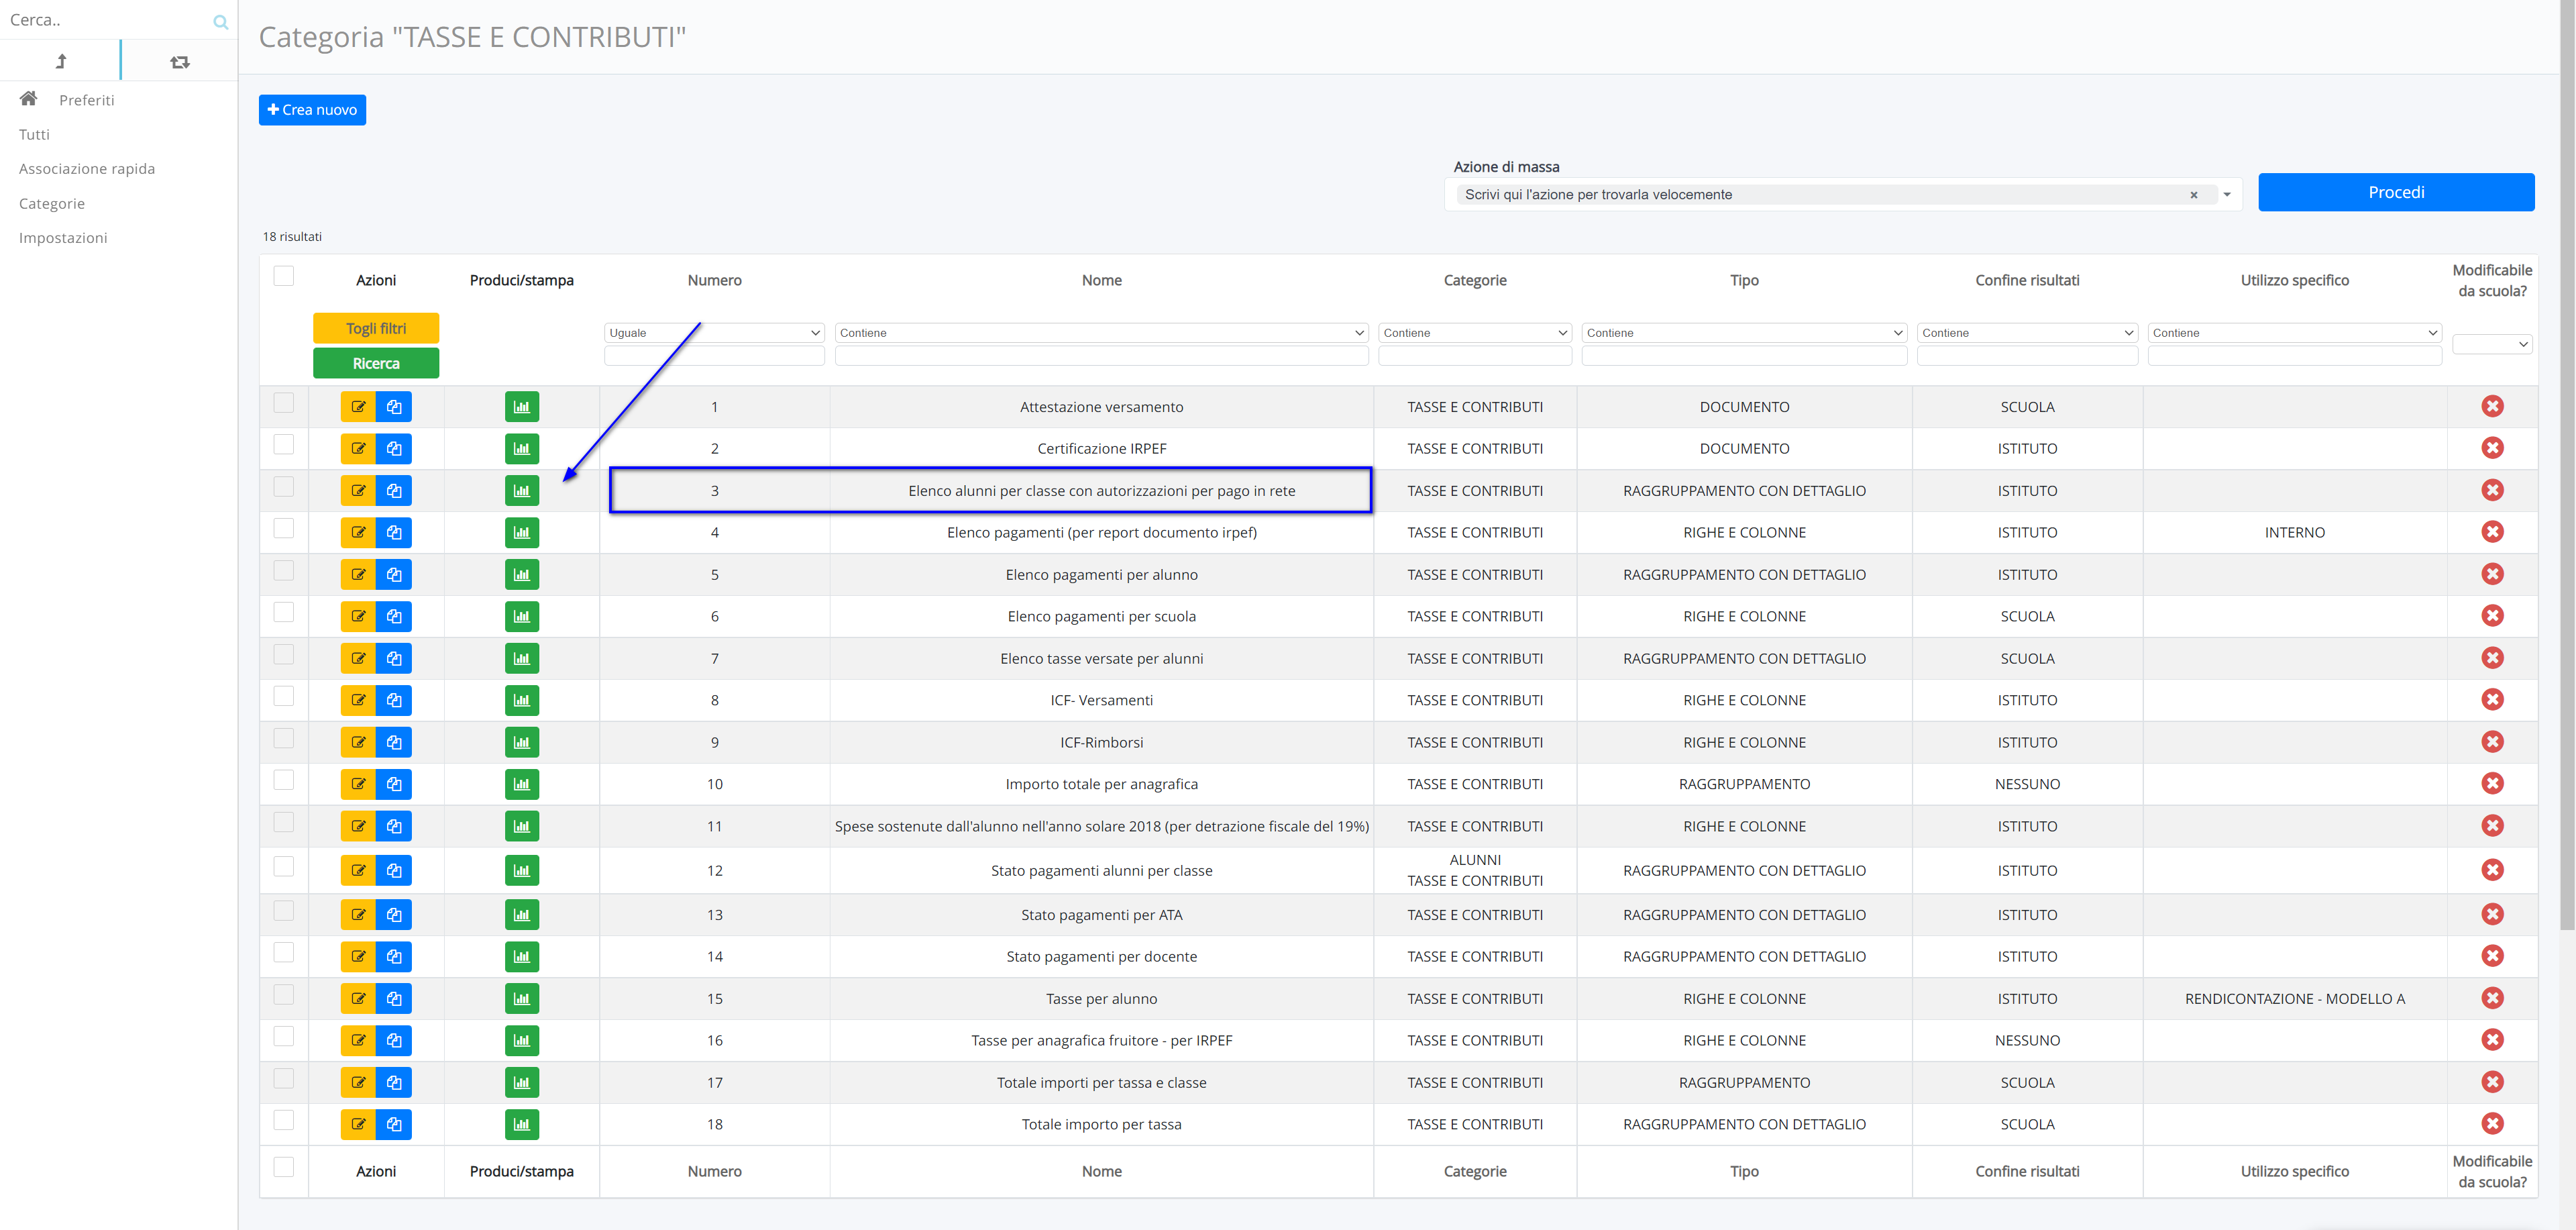2576x1230 pixels.
Task: Click the green Ricerca button
Action: [376, 363]
